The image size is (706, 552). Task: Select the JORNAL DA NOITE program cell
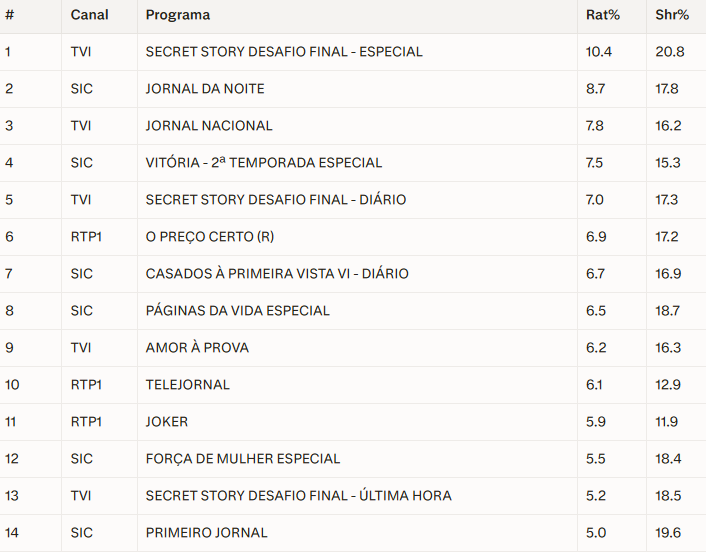[205, 89]
